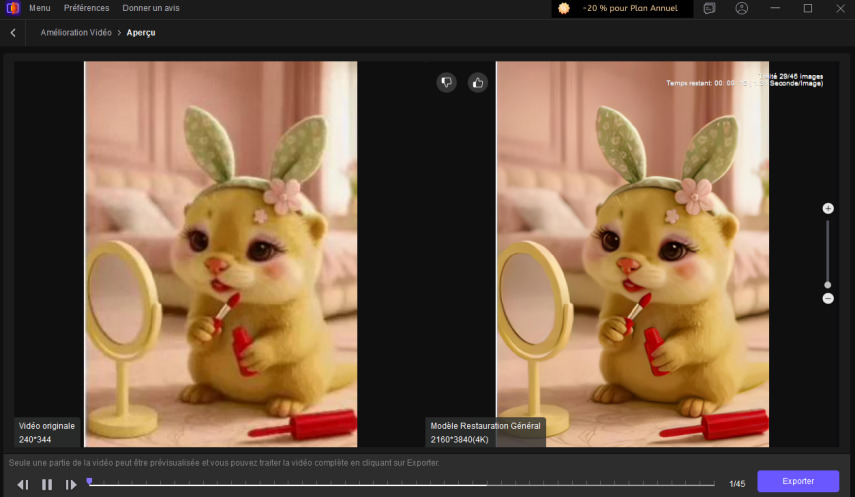855x497 pixels.
Task: Open the Menu item
Action: [x=40, y=8]
